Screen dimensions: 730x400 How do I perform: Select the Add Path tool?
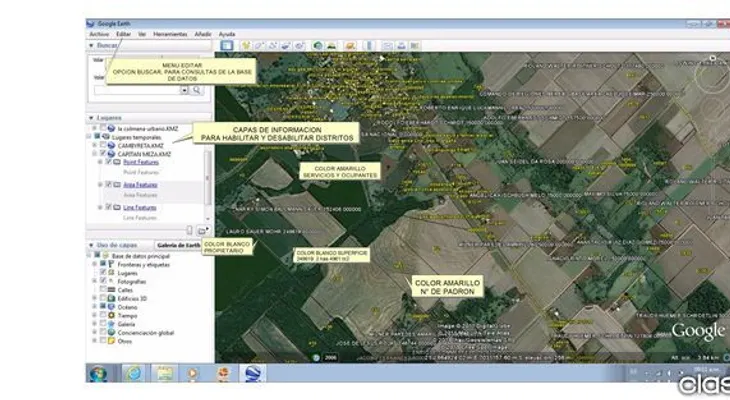[273, 46]
